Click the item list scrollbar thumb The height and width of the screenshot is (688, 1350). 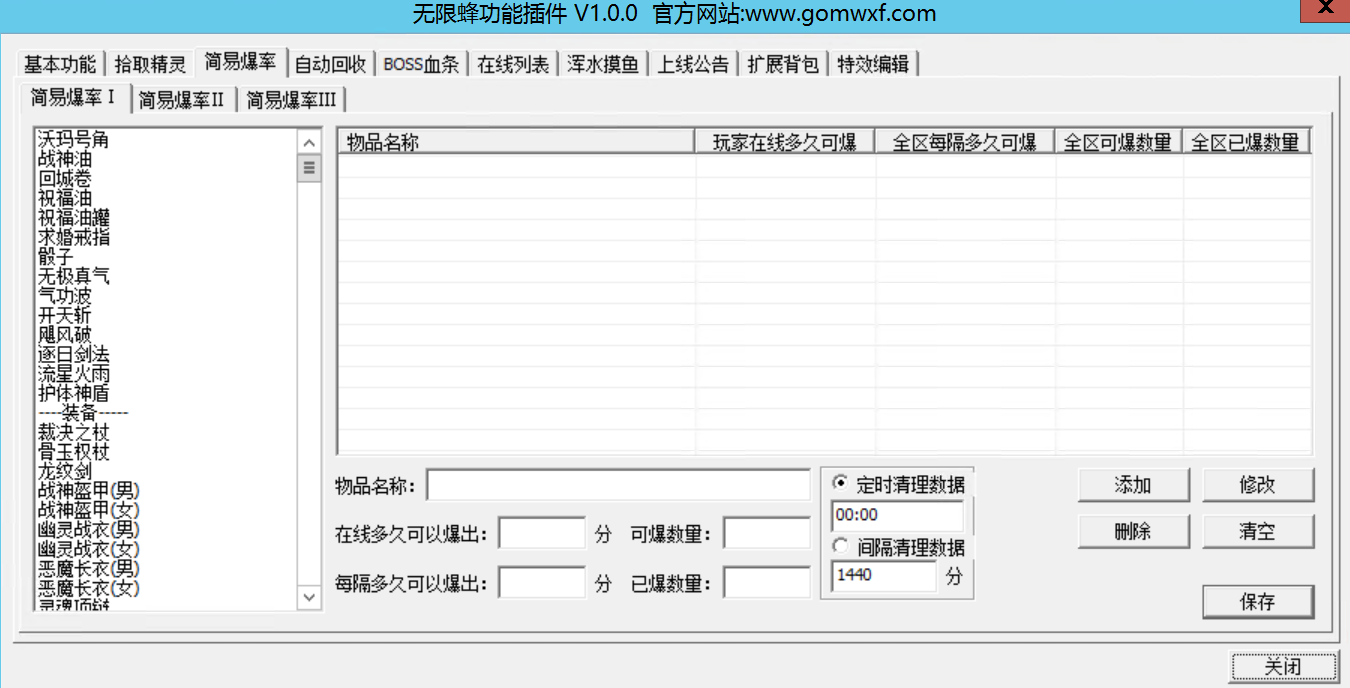(309, 168)
